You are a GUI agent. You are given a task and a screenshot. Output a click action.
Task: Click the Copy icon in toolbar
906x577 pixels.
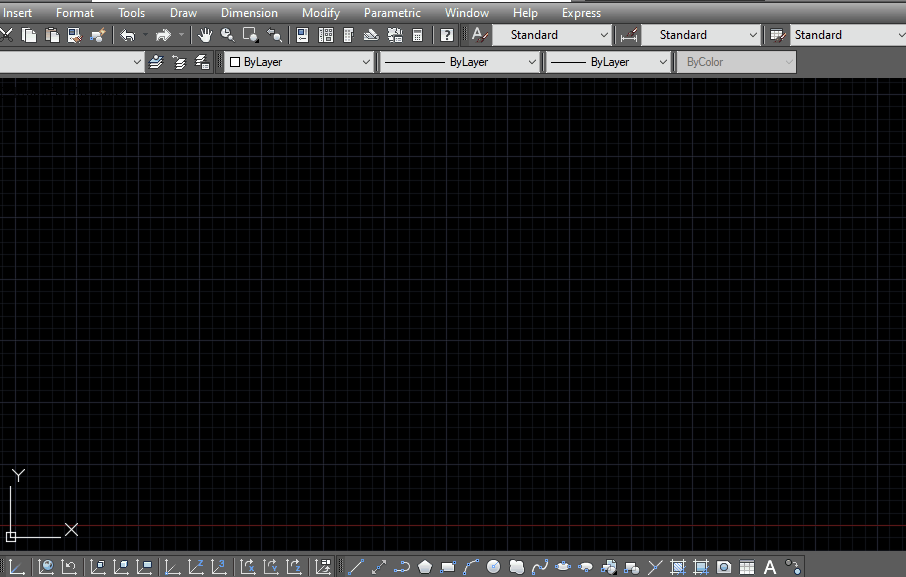[28, 35]
